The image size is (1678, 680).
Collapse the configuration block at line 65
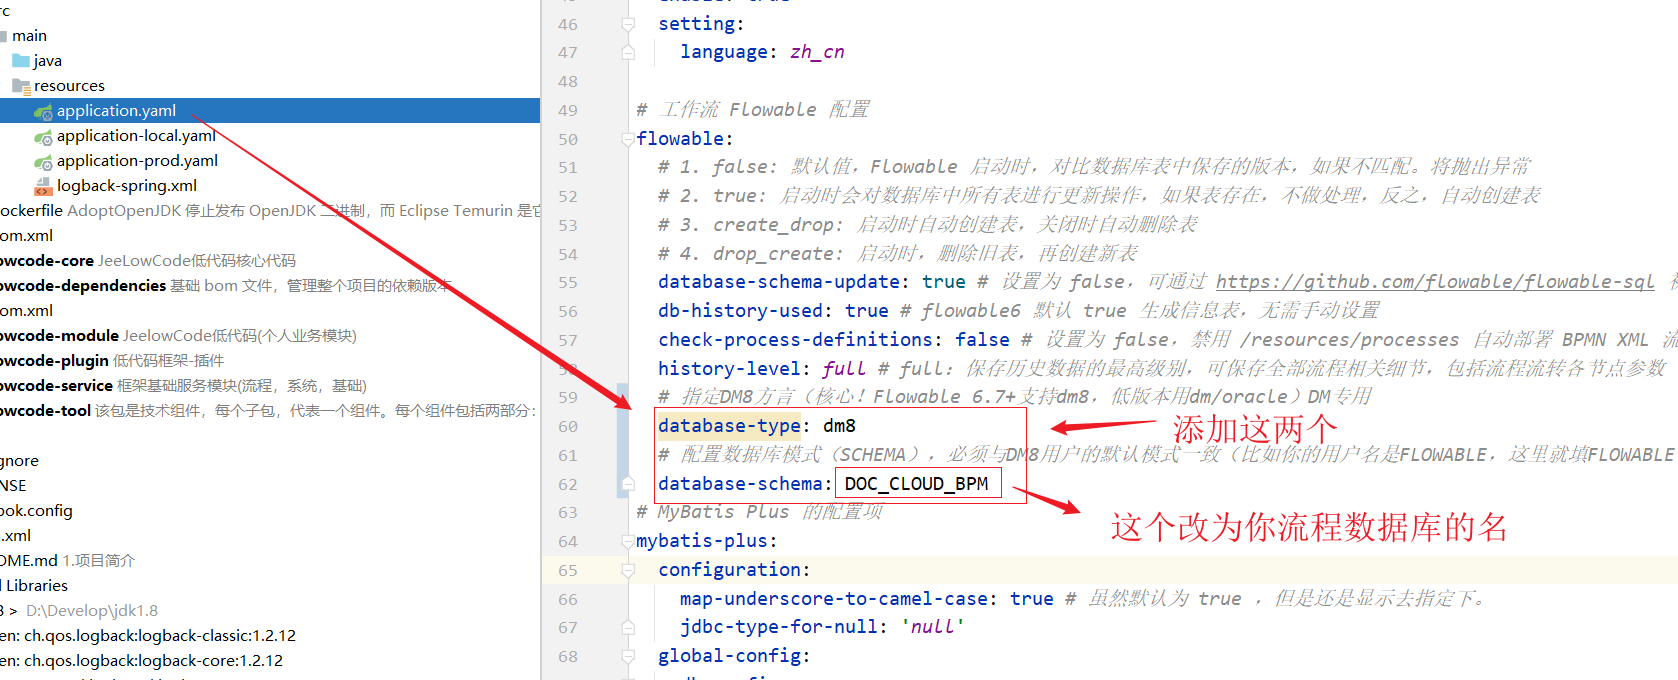pos(628,570)
